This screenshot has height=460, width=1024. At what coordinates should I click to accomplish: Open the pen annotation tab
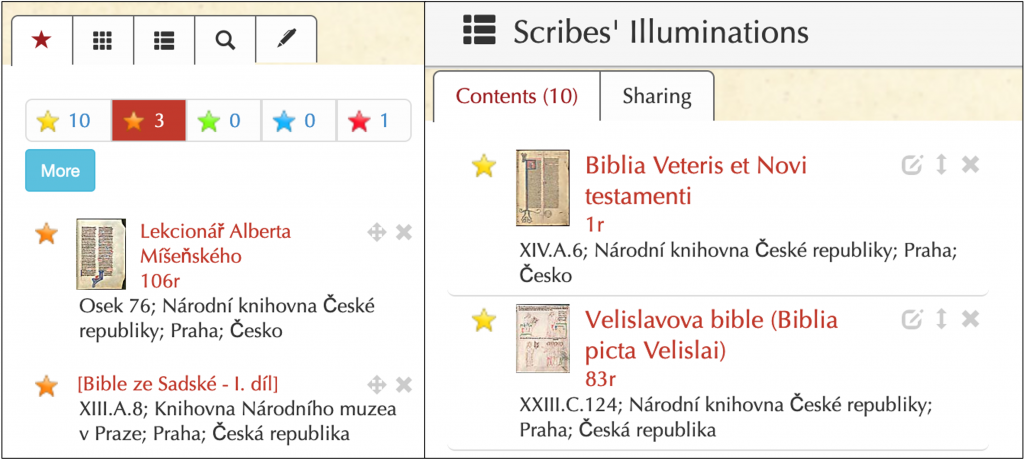(286, 40)
